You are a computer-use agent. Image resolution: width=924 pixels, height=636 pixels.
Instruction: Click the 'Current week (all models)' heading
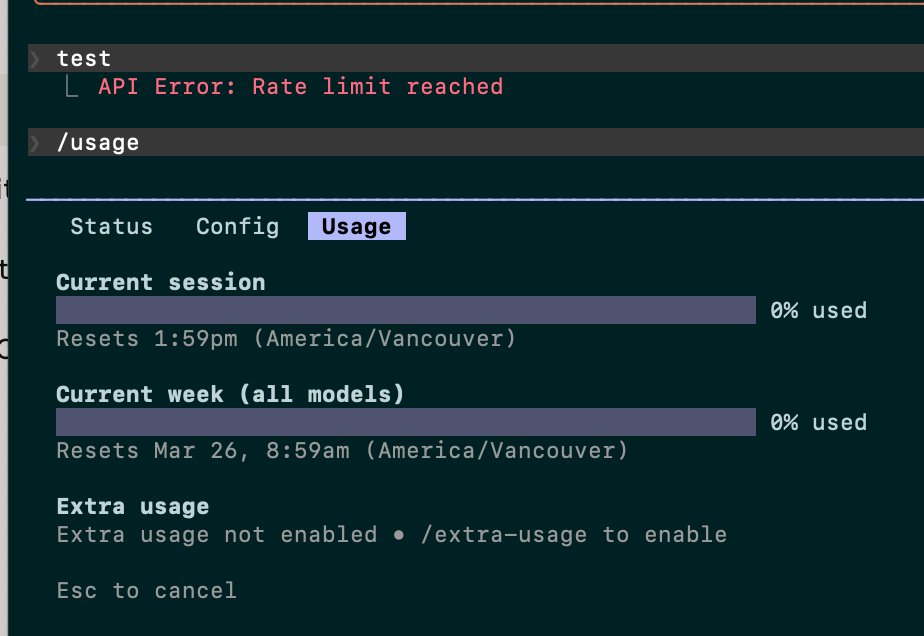pyautogui.click(x=230, y=394)
